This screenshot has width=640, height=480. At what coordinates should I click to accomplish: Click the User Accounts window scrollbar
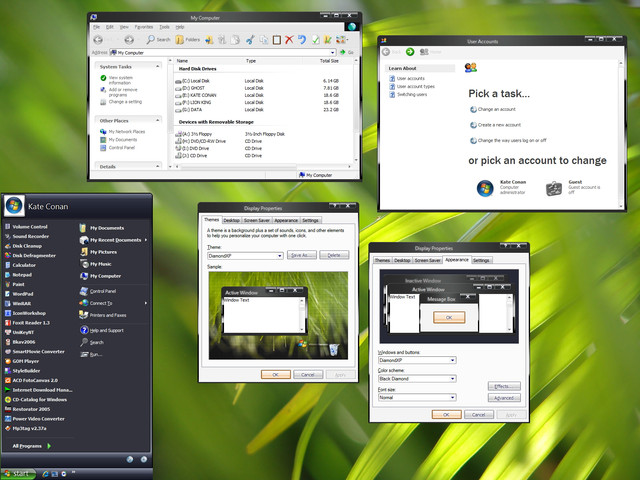click(621, 134)
